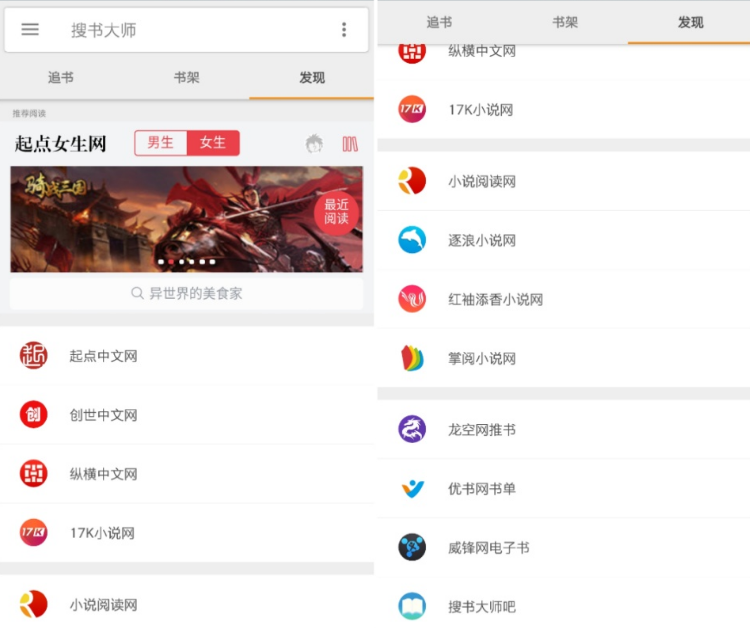Switch to 追书 tab in left screen
The height and width of the screenshot is (628, 750).
61,77
